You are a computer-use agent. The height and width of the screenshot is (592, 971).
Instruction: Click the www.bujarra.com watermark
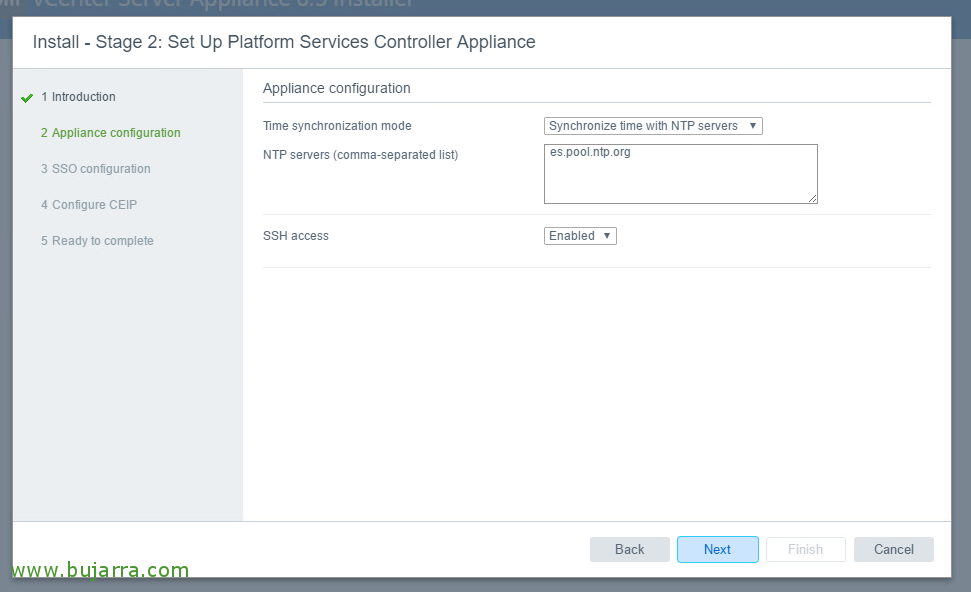point(100,571)
